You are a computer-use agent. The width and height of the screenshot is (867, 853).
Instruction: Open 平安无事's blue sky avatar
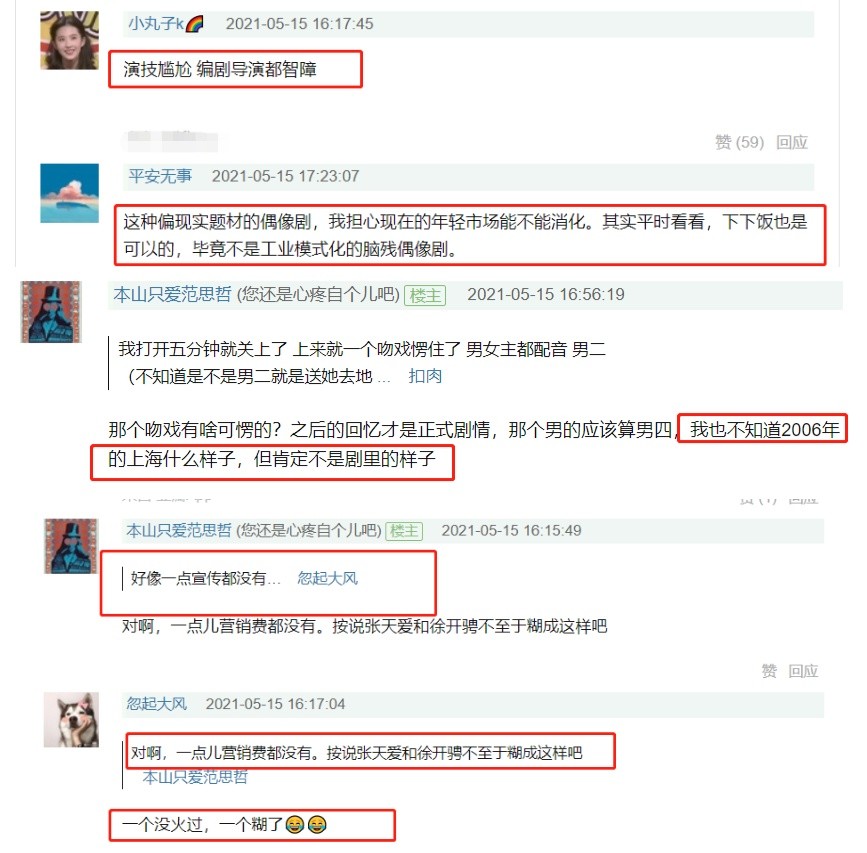tap(70, 193)
